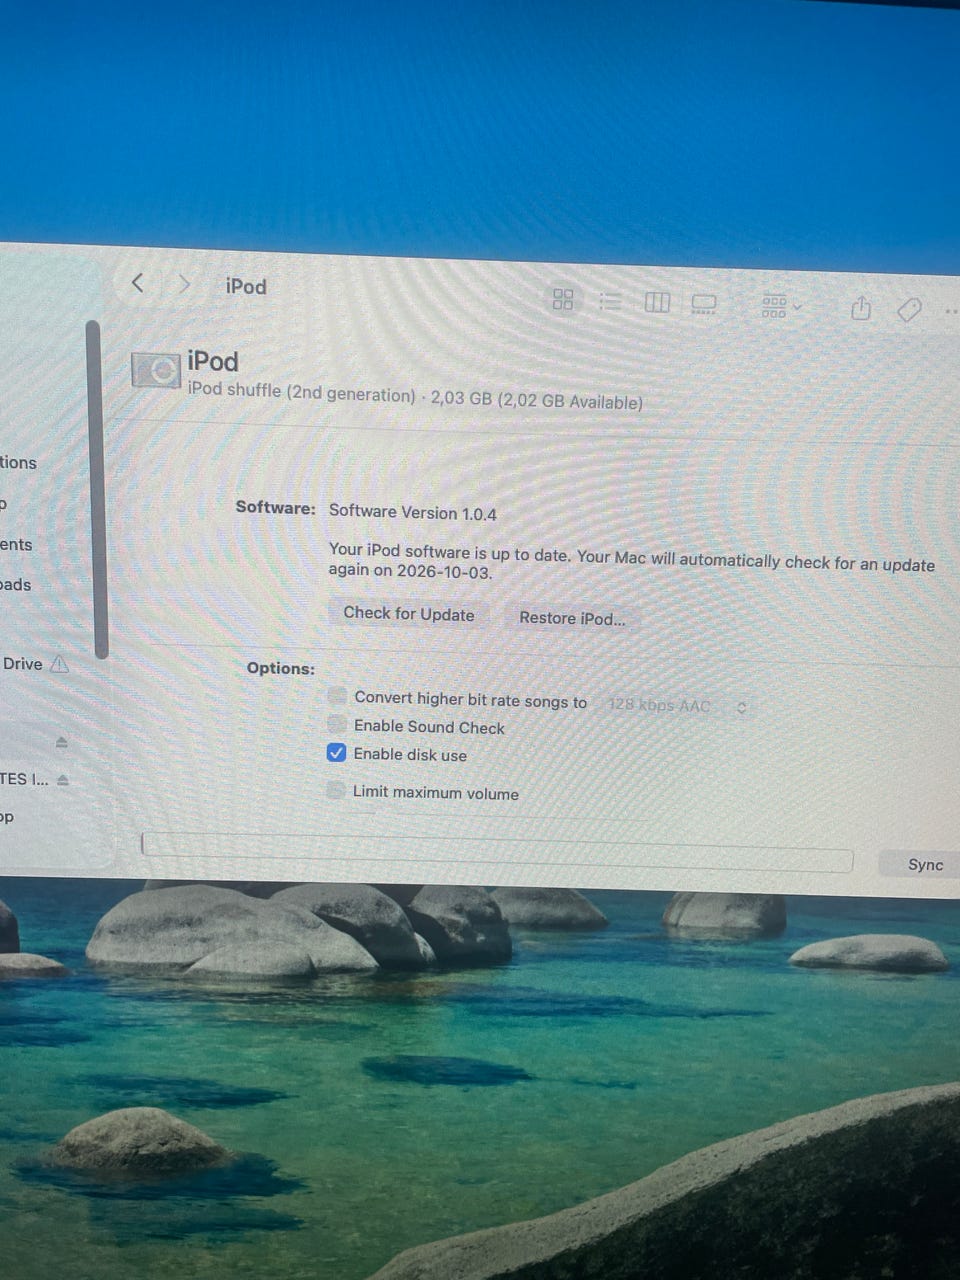Go forward with the right chevron
960x1280 pixels.
tap(184, 284)
